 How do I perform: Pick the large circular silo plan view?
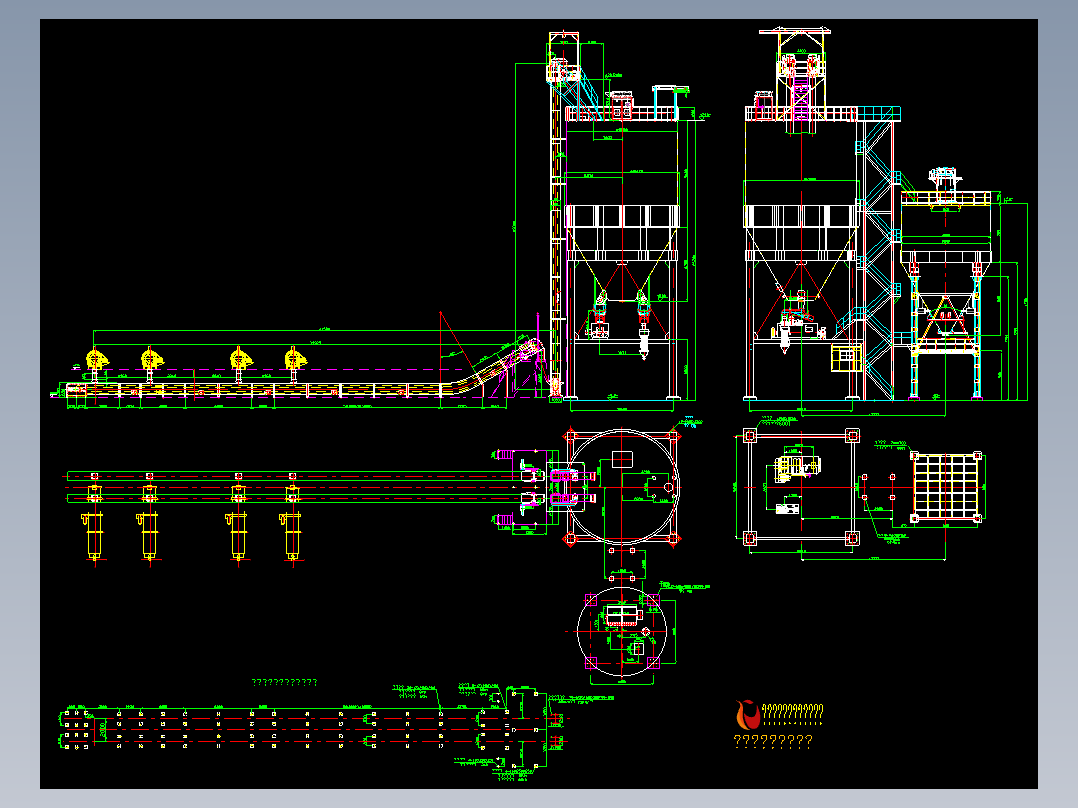622,487
